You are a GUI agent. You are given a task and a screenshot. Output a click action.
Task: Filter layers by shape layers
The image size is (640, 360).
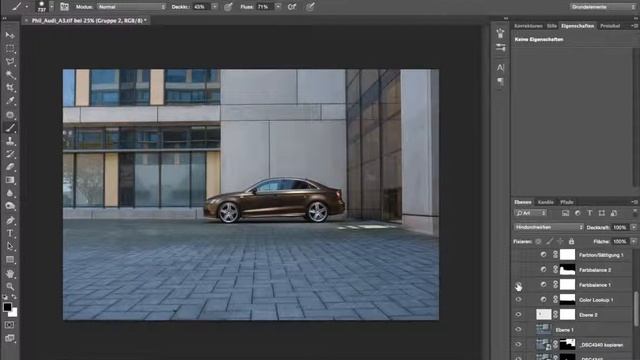pos(602,213)
